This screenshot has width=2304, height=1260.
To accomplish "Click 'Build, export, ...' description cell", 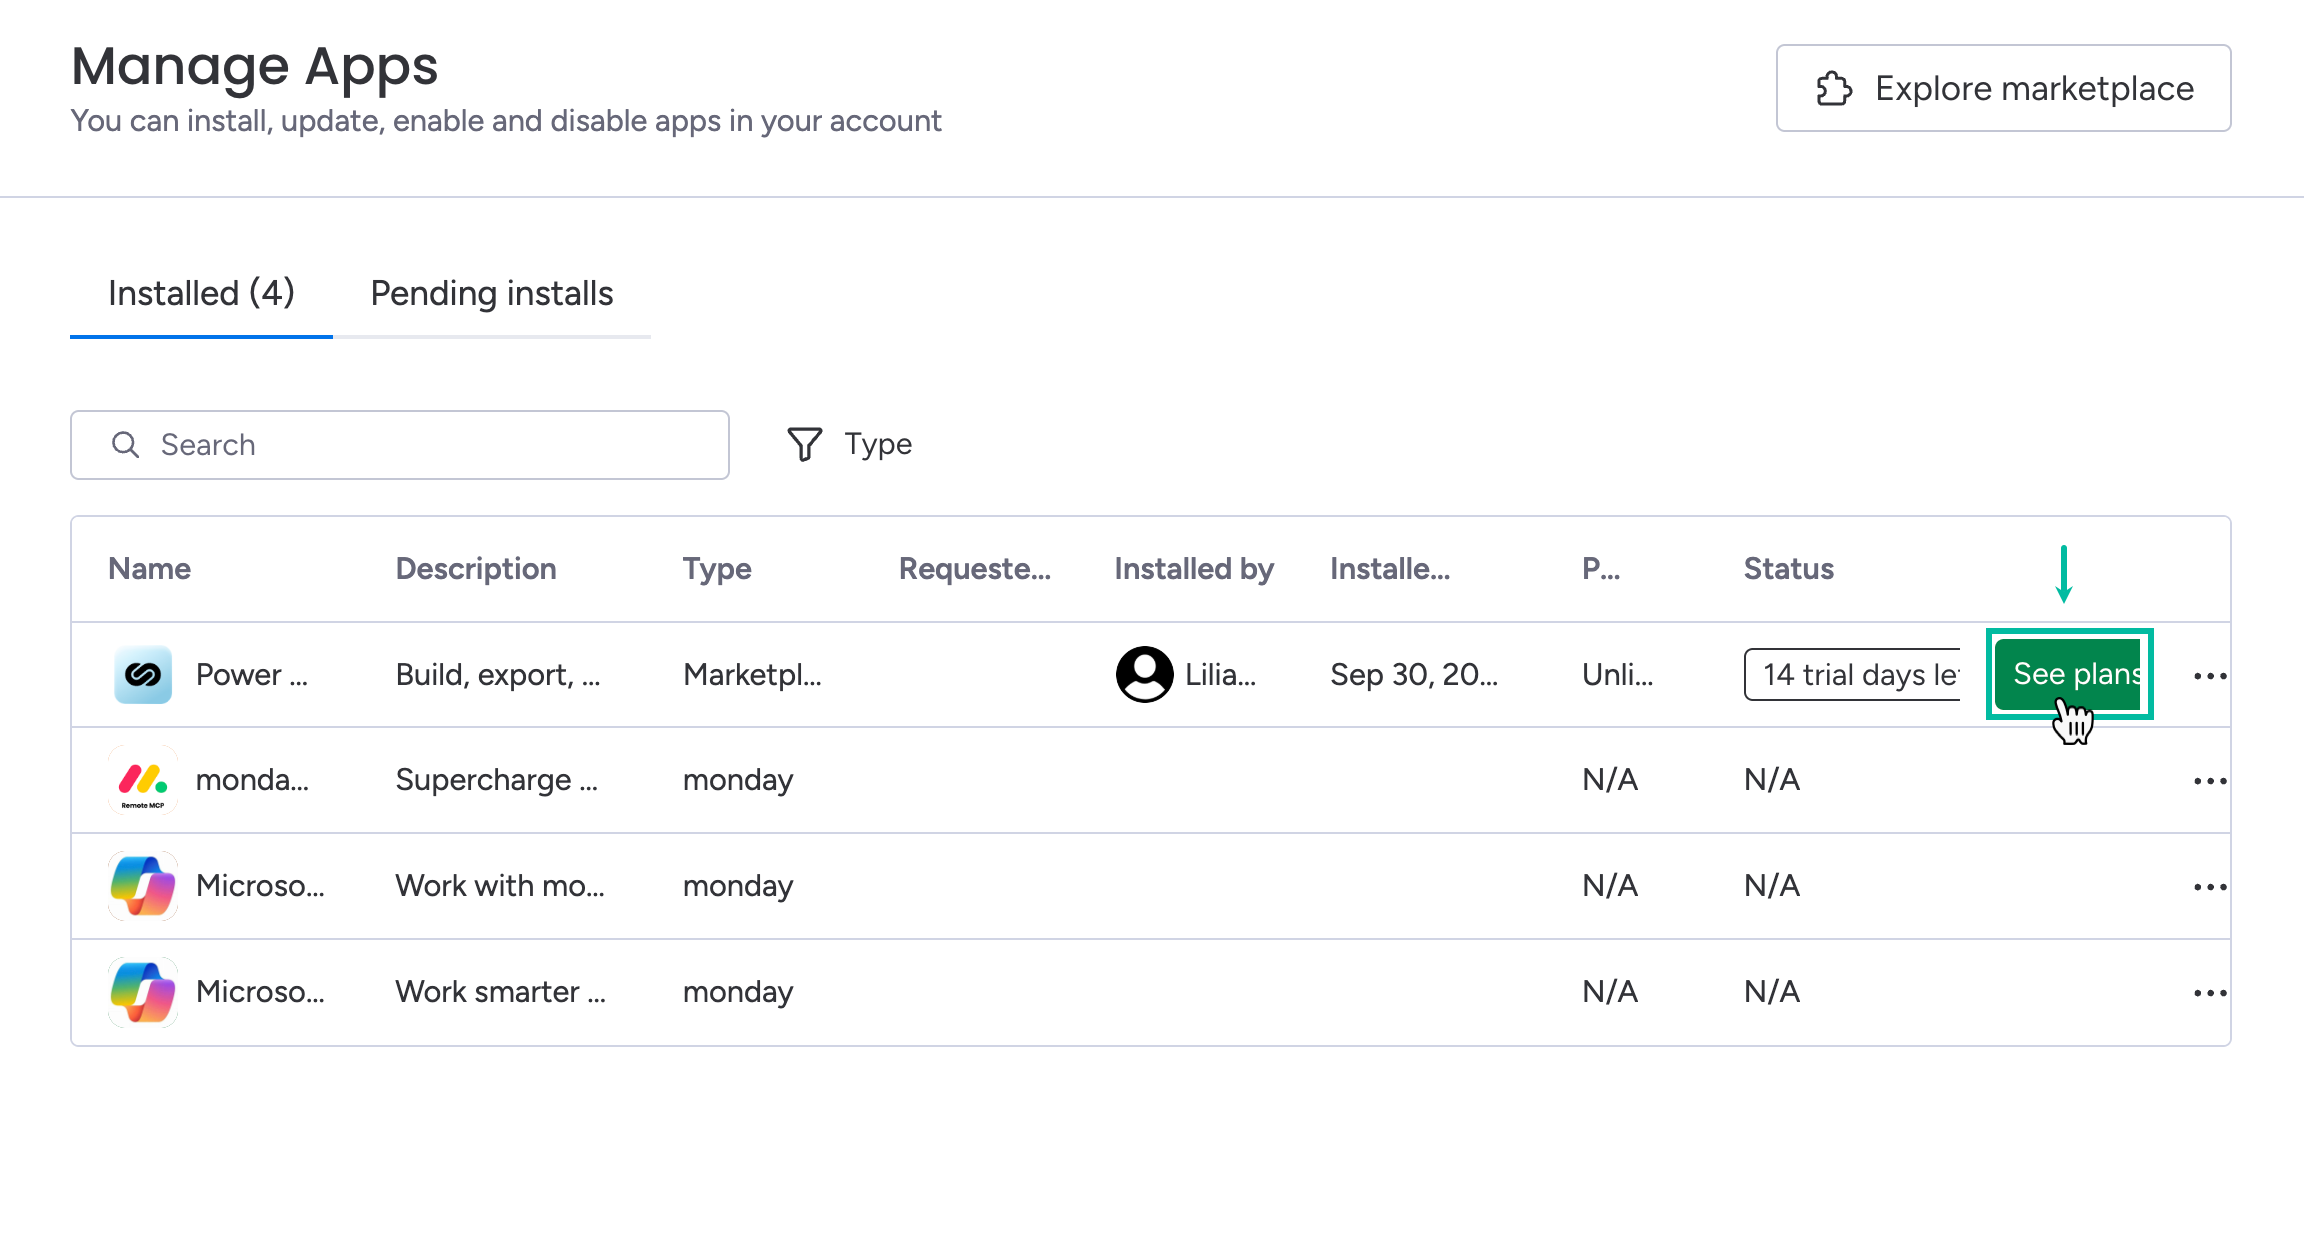I will tap(498, 675).
